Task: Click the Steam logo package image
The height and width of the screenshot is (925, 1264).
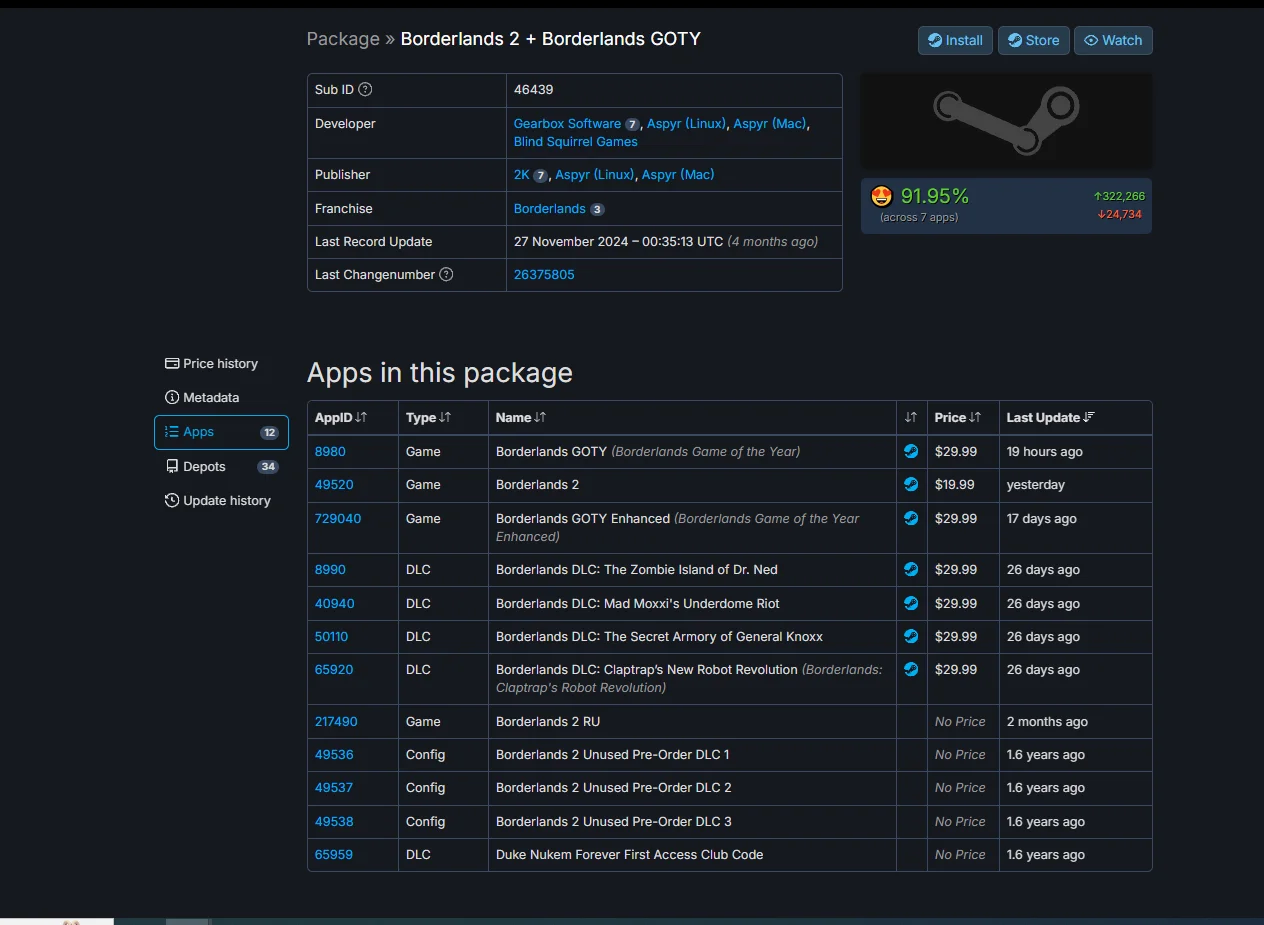Action: pyautogui.click(x=1006, y=121)
